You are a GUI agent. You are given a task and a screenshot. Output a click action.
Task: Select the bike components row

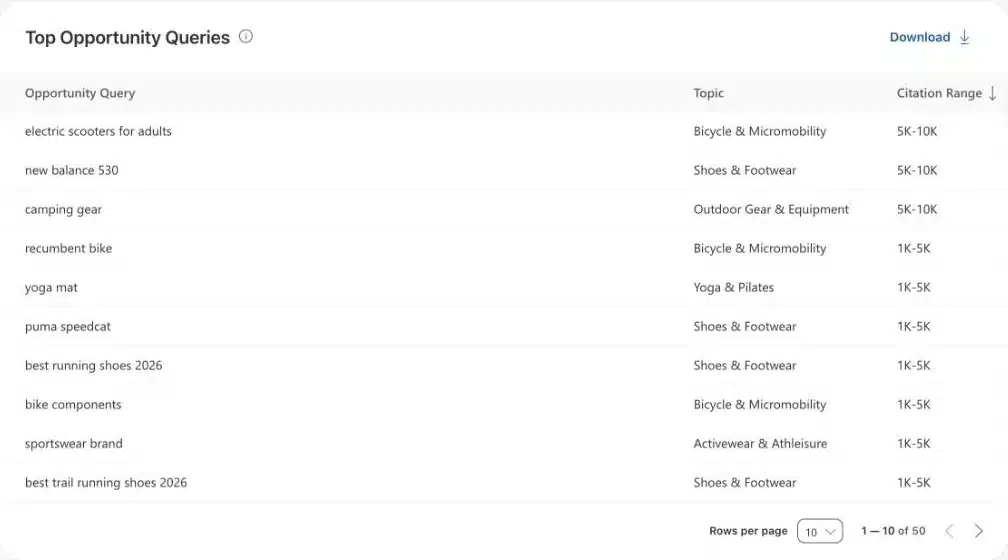click(x=504, y=404)
